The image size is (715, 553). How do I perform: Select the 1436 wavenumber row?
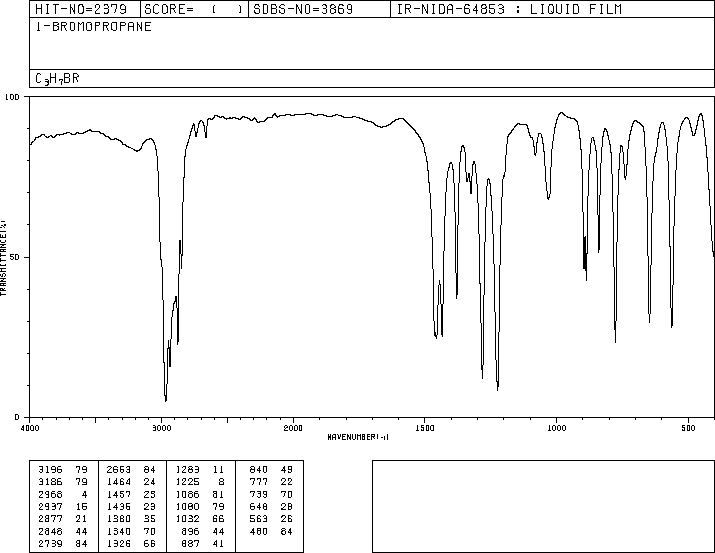pos(131,506)
